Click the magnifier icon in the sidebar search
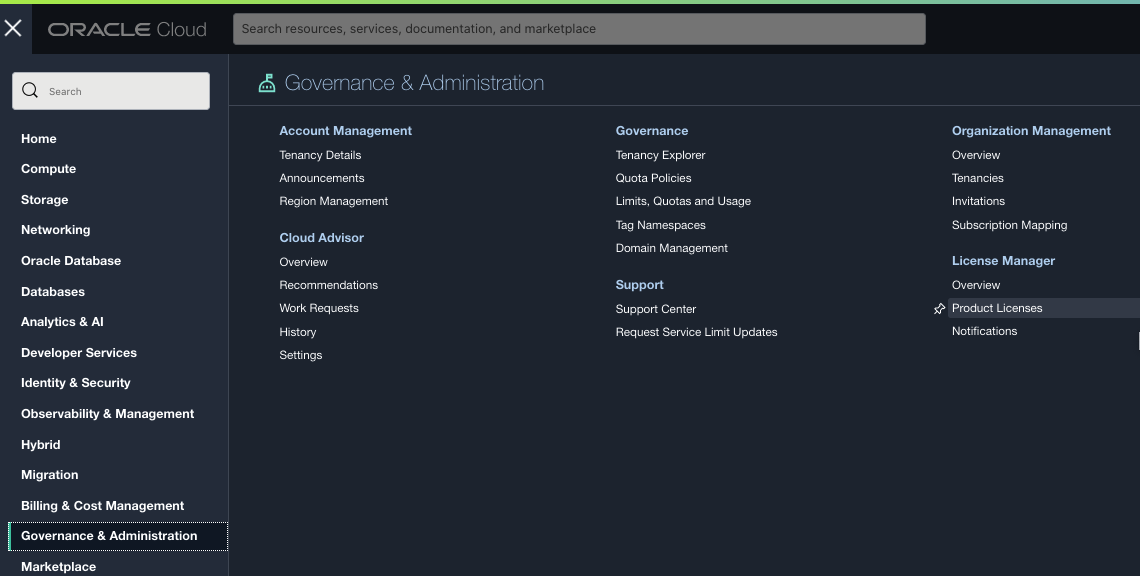Screen dimensions: 1140x576 (29, 90)
